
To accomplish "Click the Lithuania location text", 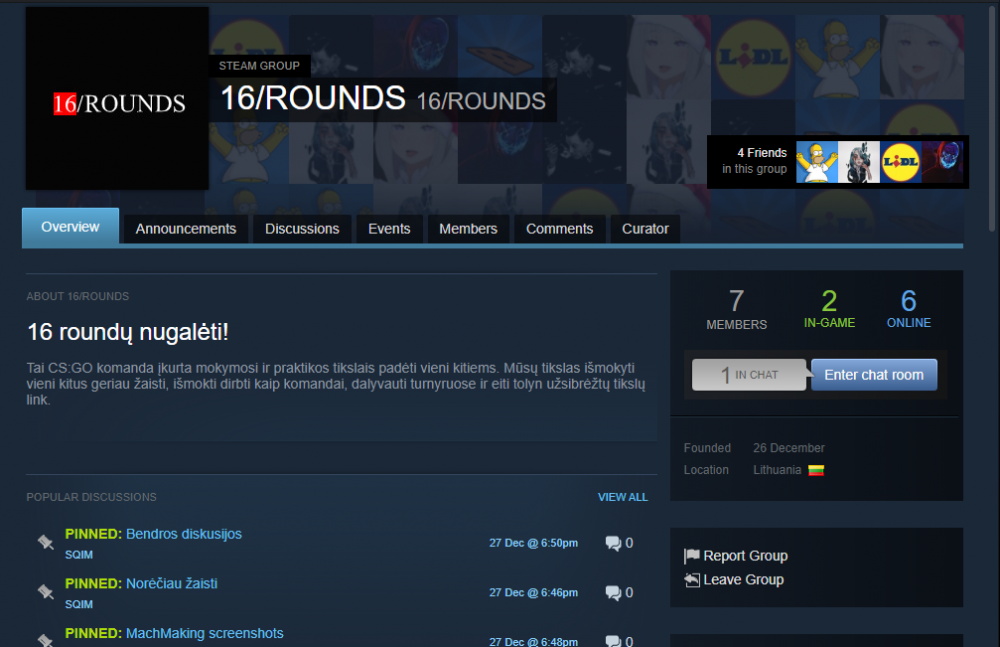I will [x=777, y=470].
